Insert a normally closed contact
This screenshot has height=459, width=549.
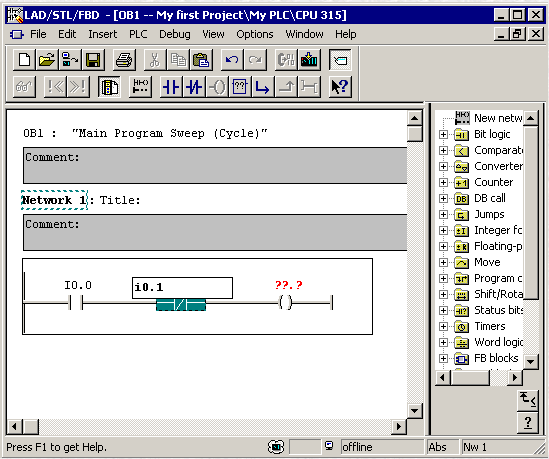194,87
